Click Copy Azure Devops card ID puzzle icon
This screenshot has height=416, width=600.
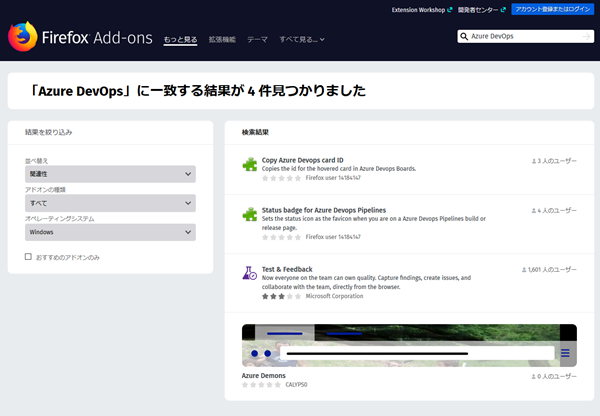(250, 165)
